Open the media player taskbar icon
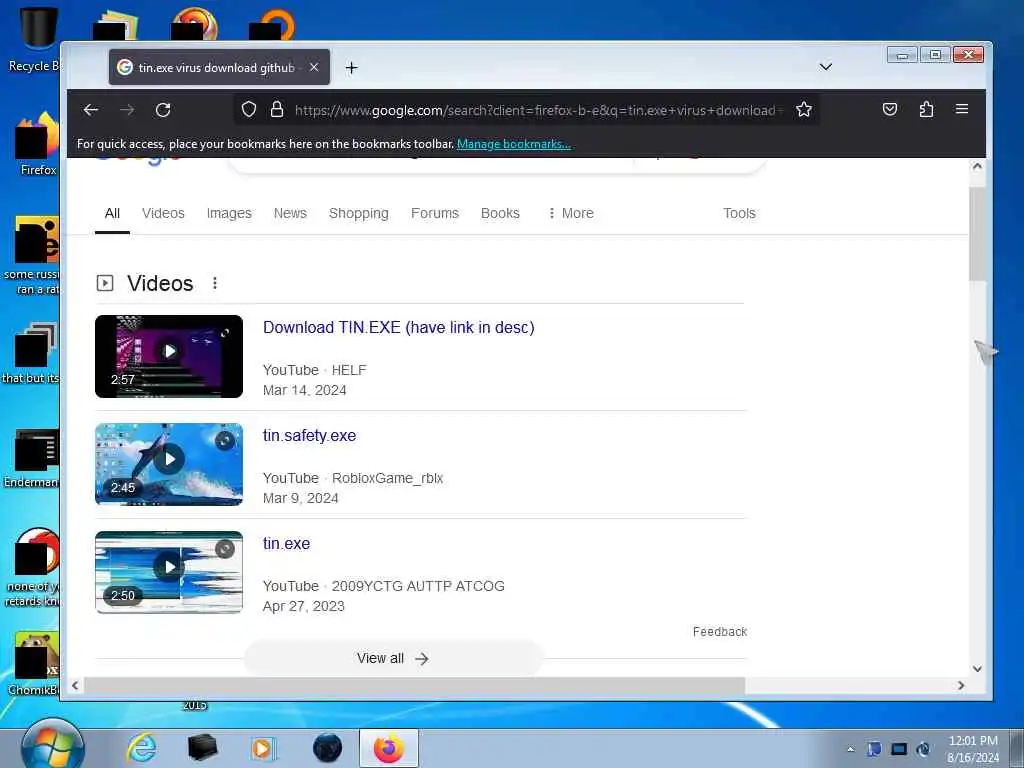 [x=263, y=748]
